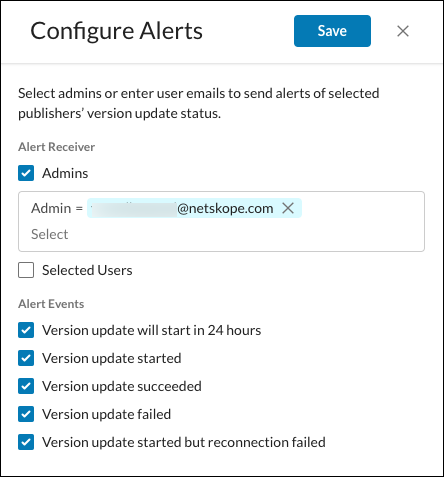Uncheck the Admins checkbox box
The image size is (444, 477).
pos(26,173)
